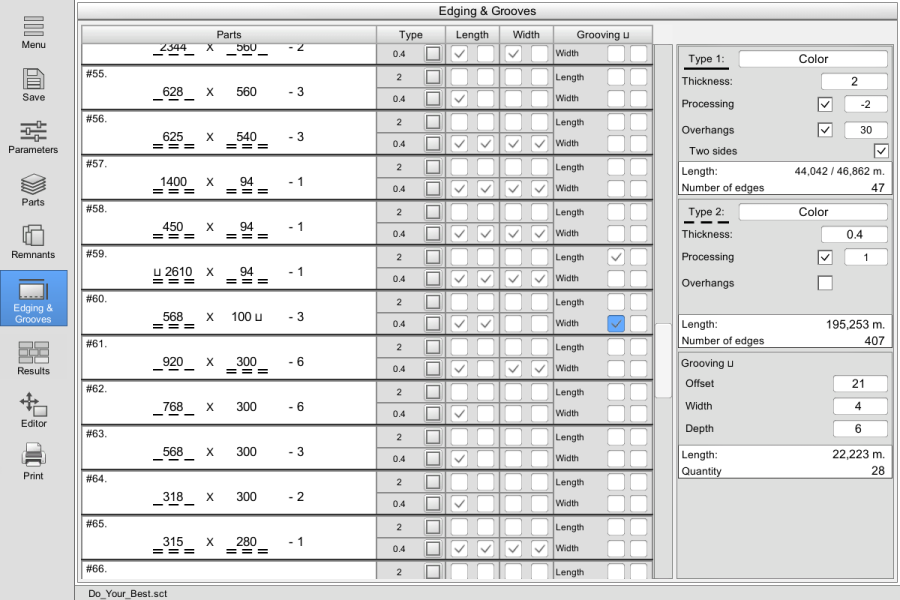Open the Parameters sliders icon
The height and width of the screenshot is (600, 900).
tap(33, 131)
